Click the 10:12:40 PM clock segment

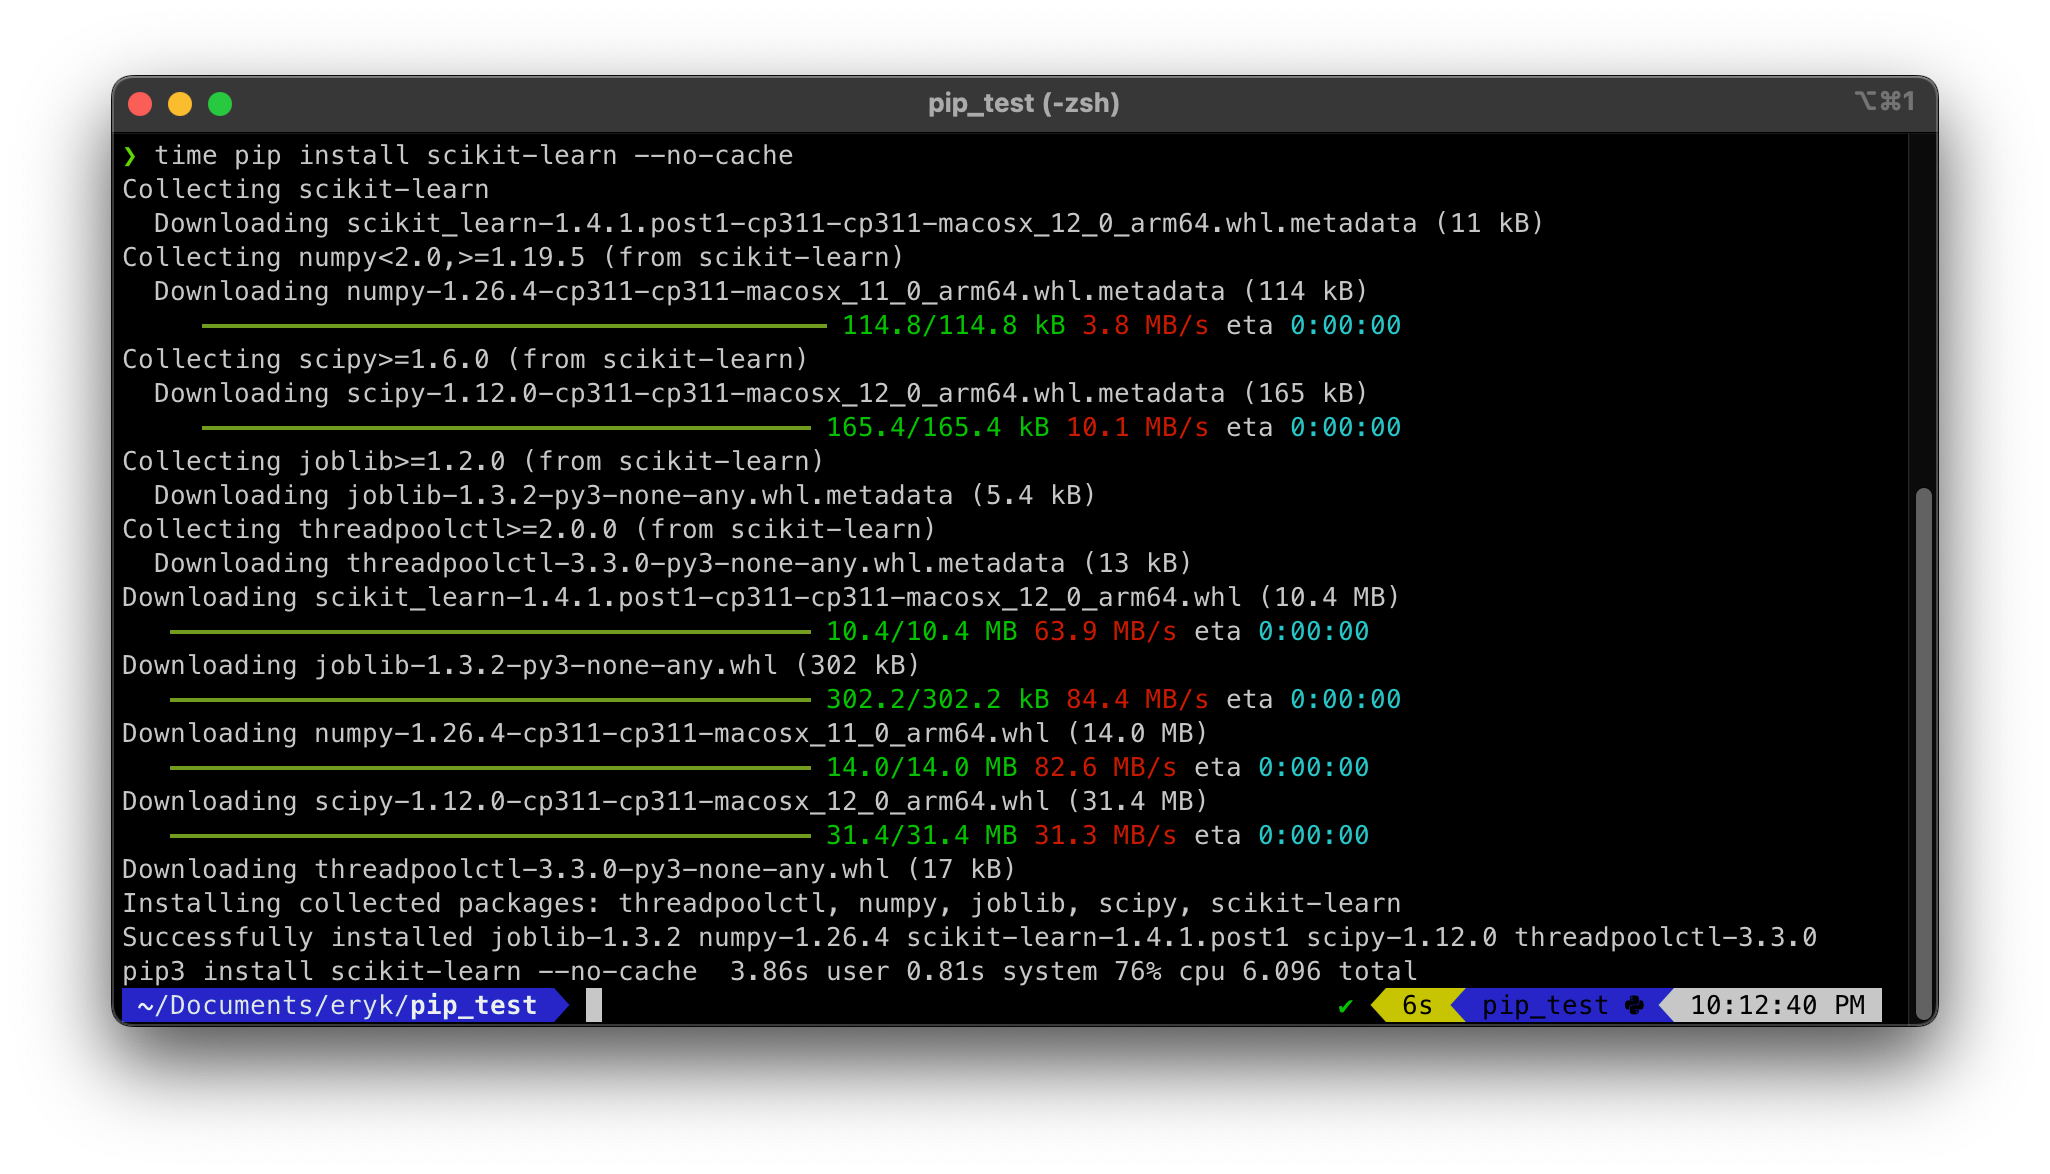(x=1777, y=1005)
